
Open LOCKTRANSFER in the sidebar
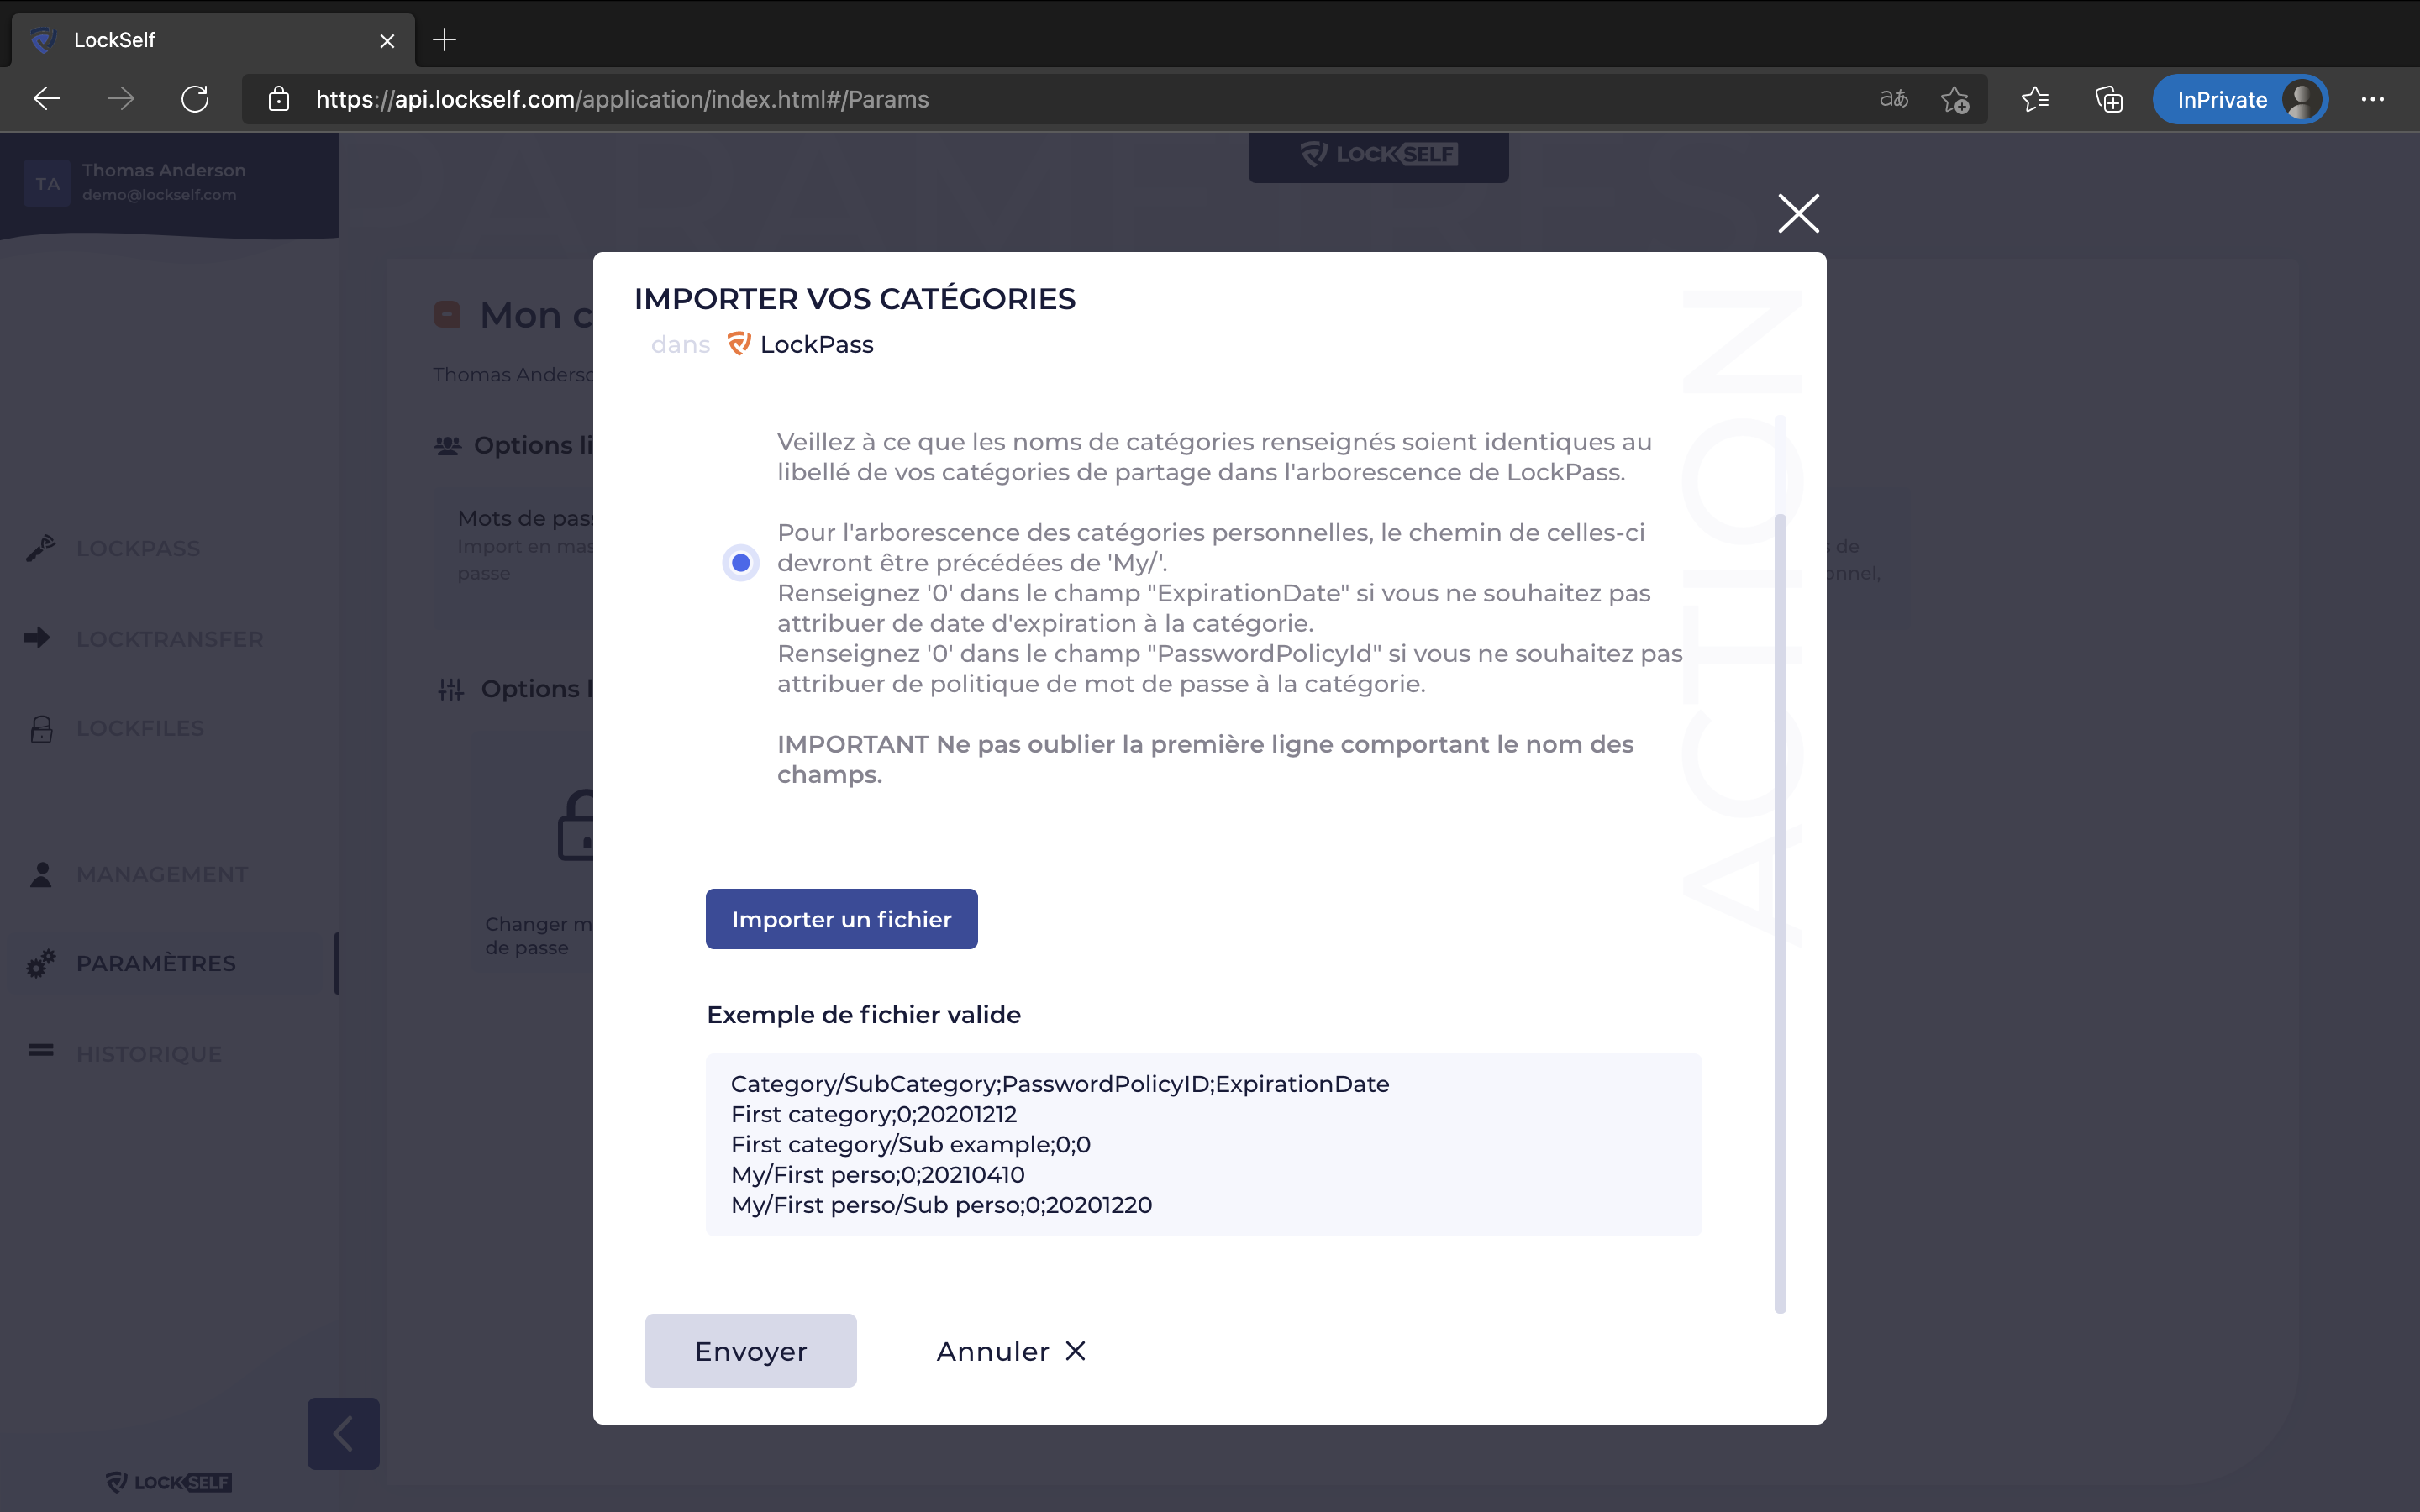pos(170,639)
